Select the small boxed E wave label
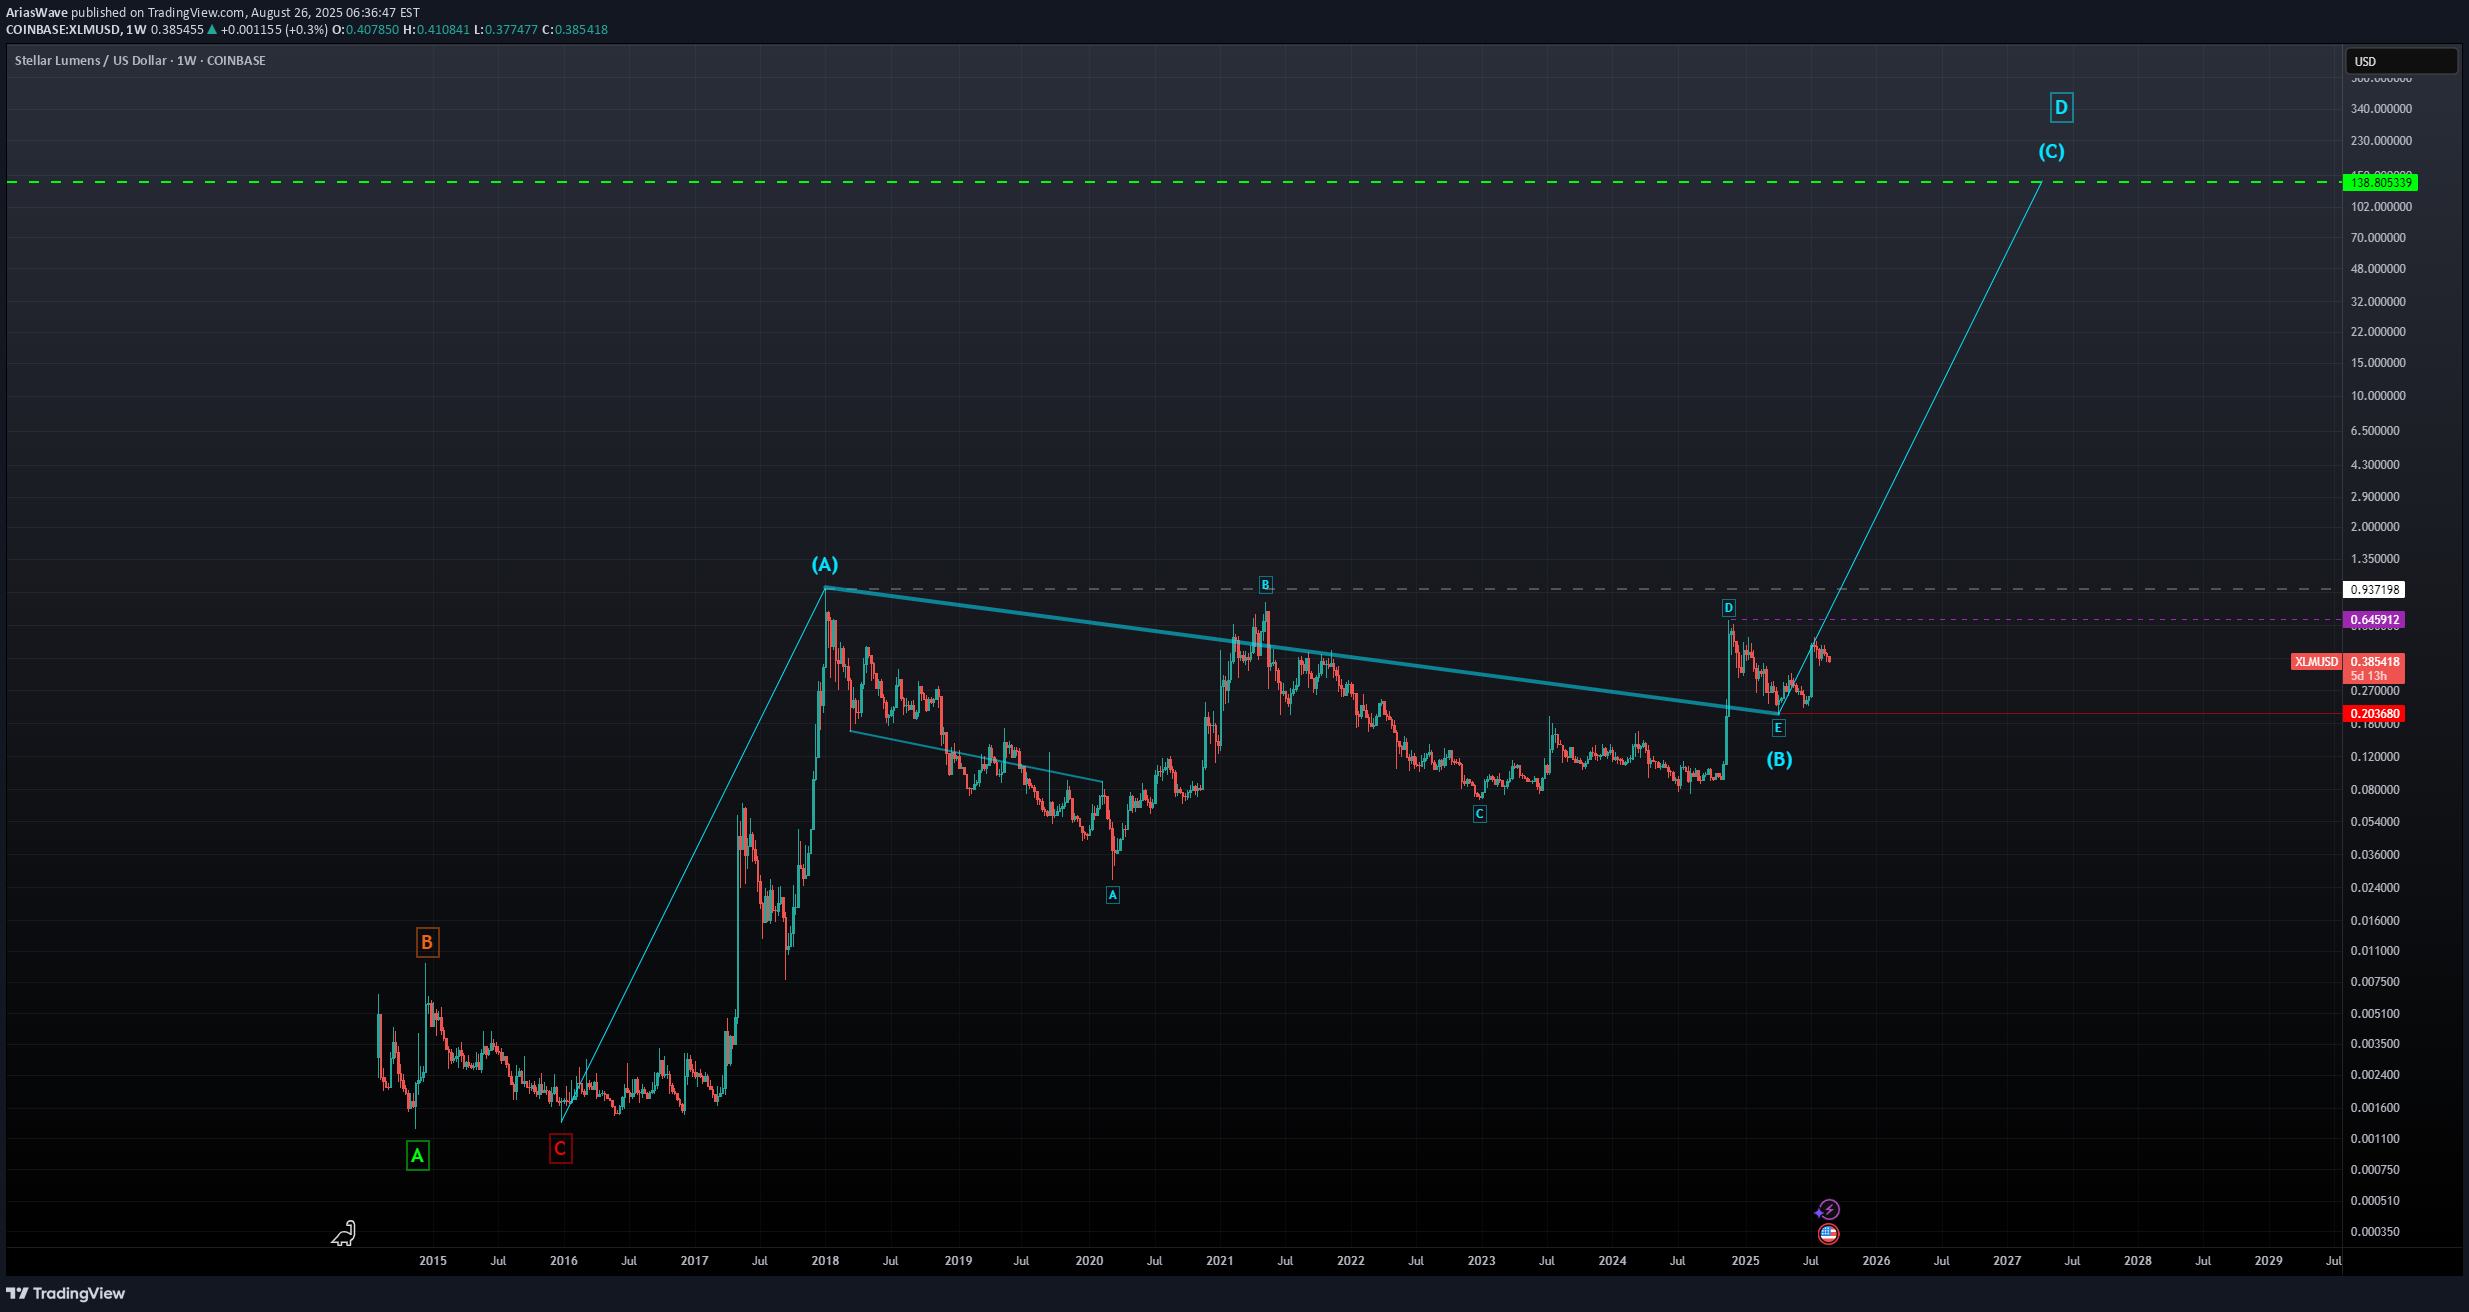The width and height of the screenshot is (2469, 1312). tap(1778, 728)
